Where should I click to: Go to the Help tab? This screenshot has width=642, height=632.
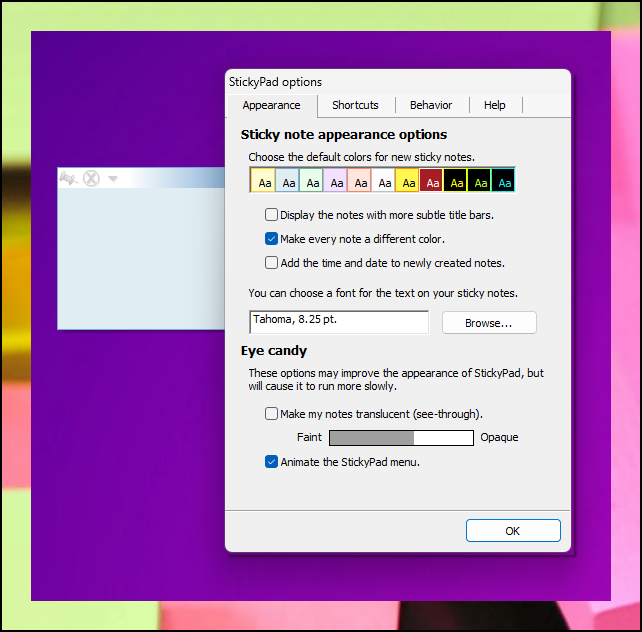point(494,105)
